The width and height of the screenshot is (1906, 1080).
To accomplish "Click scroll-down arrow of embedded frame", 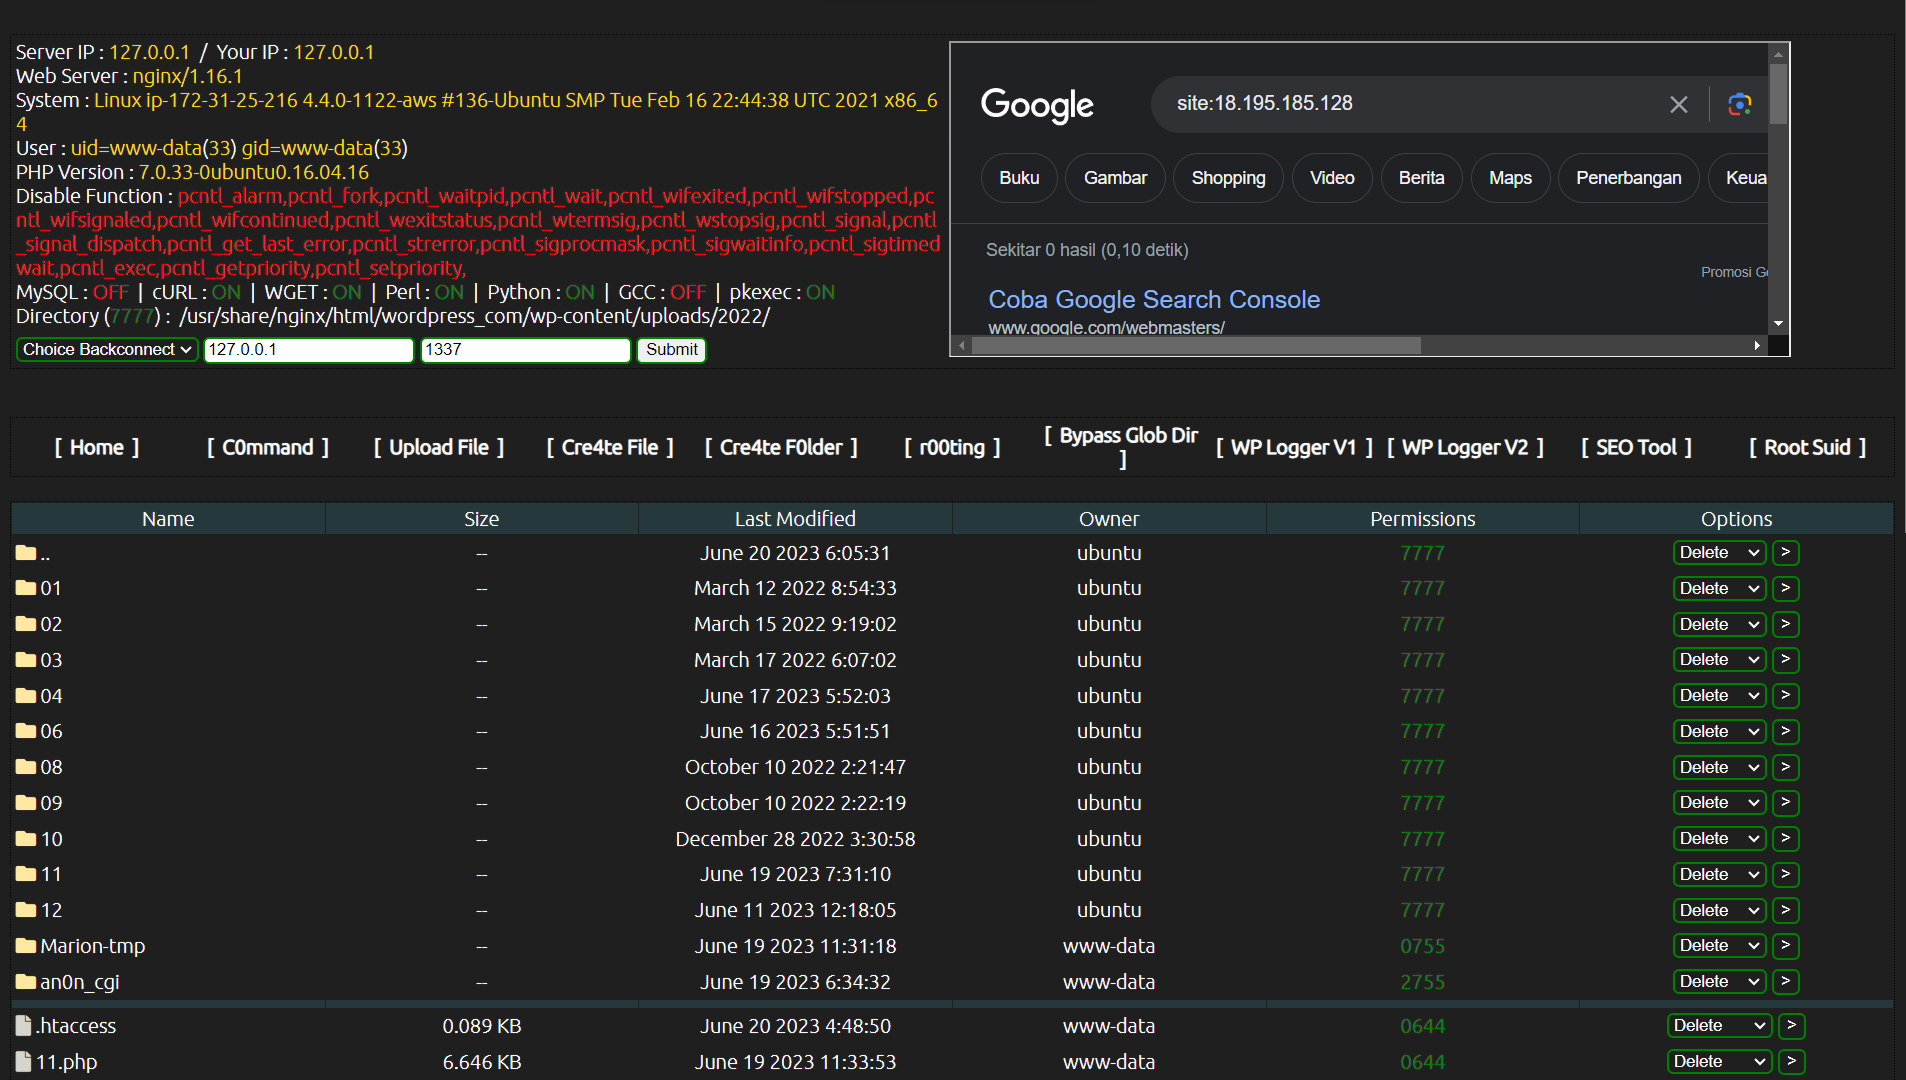I will 1778,324.
